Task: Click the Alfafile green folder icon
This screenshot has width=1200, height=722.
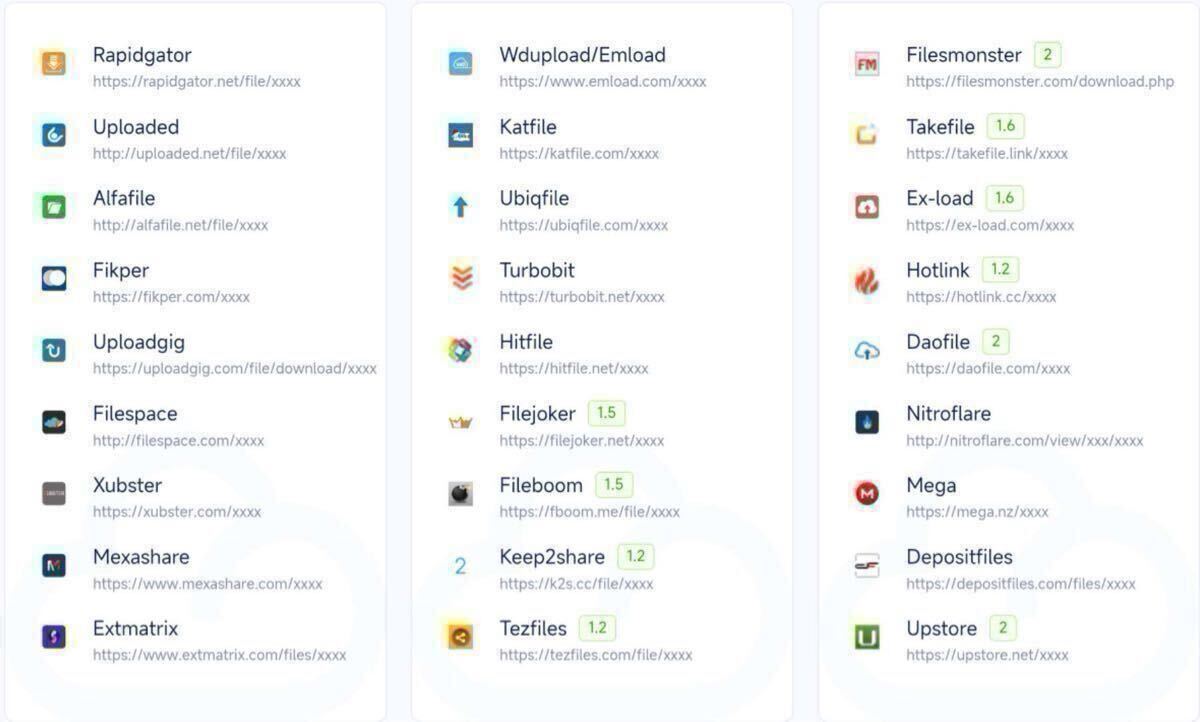Action: 54,207
